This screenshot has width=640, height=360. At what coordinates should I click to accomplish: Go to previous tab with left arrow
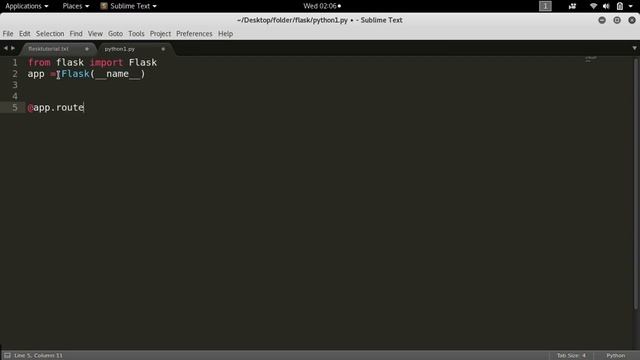[x=5, y=48]
